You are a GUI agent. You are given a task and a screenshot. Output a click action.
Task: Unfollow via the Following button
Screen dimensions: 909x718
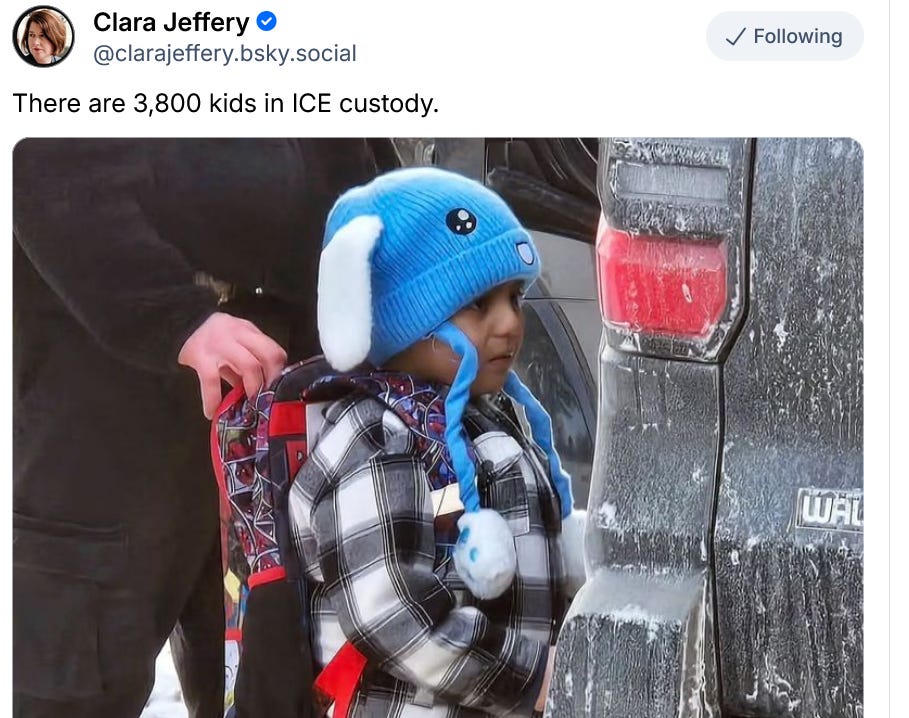pyautogui.click(x=784, y=36)
